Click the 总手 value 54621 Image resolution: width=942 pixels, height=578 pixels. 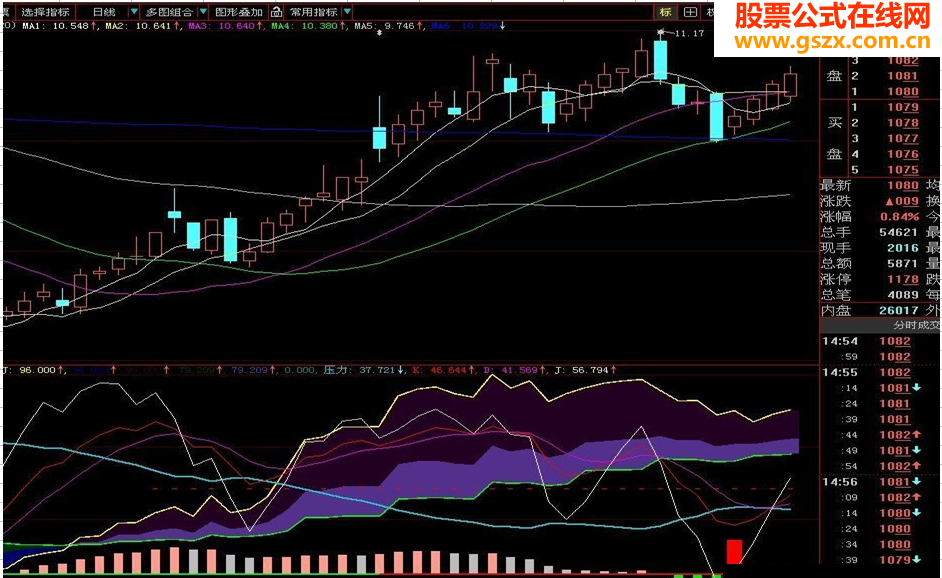click(899, 232)
